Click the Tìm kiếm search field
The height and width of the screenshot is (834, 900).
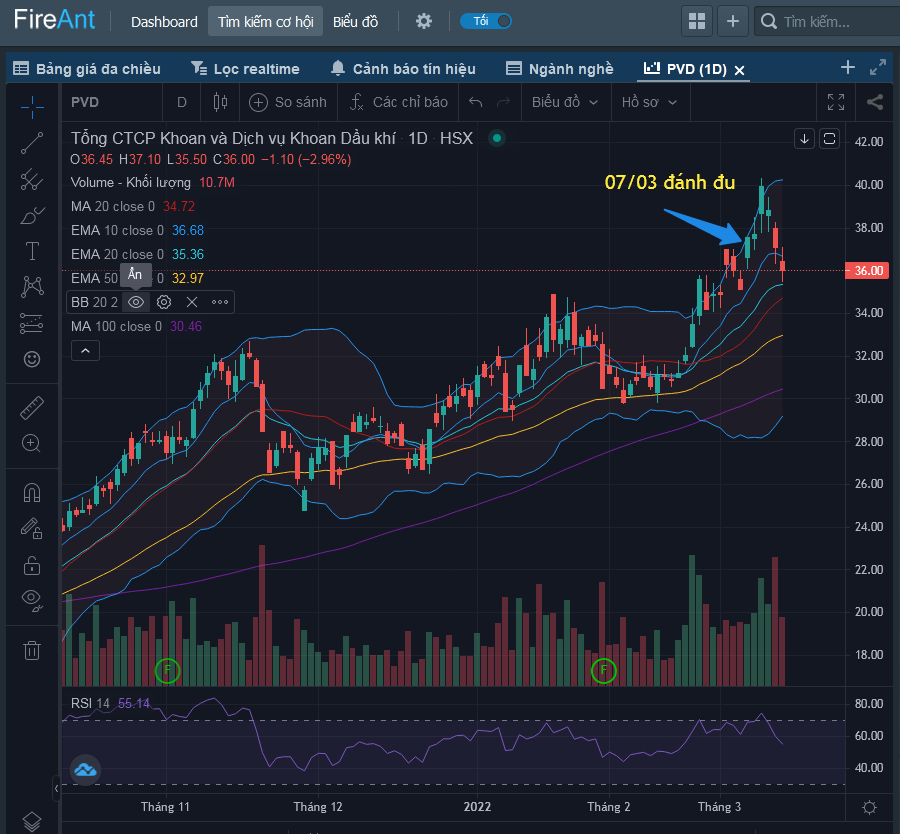coord(825,21)
